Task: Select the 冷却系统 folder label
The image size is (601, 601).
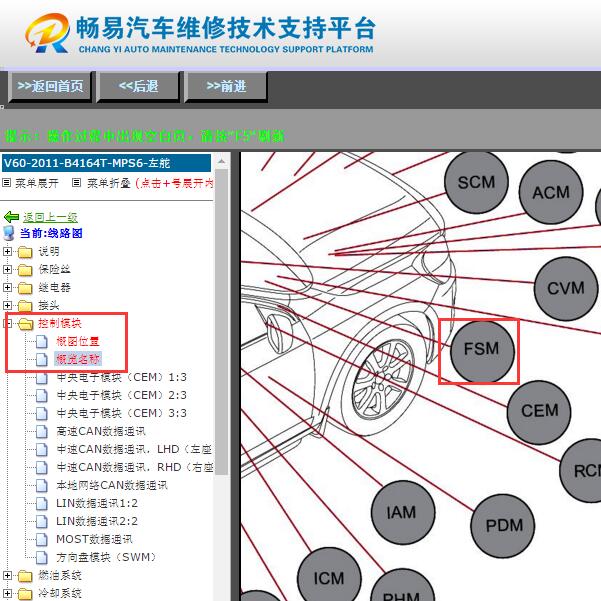Action: click(60, 593)
